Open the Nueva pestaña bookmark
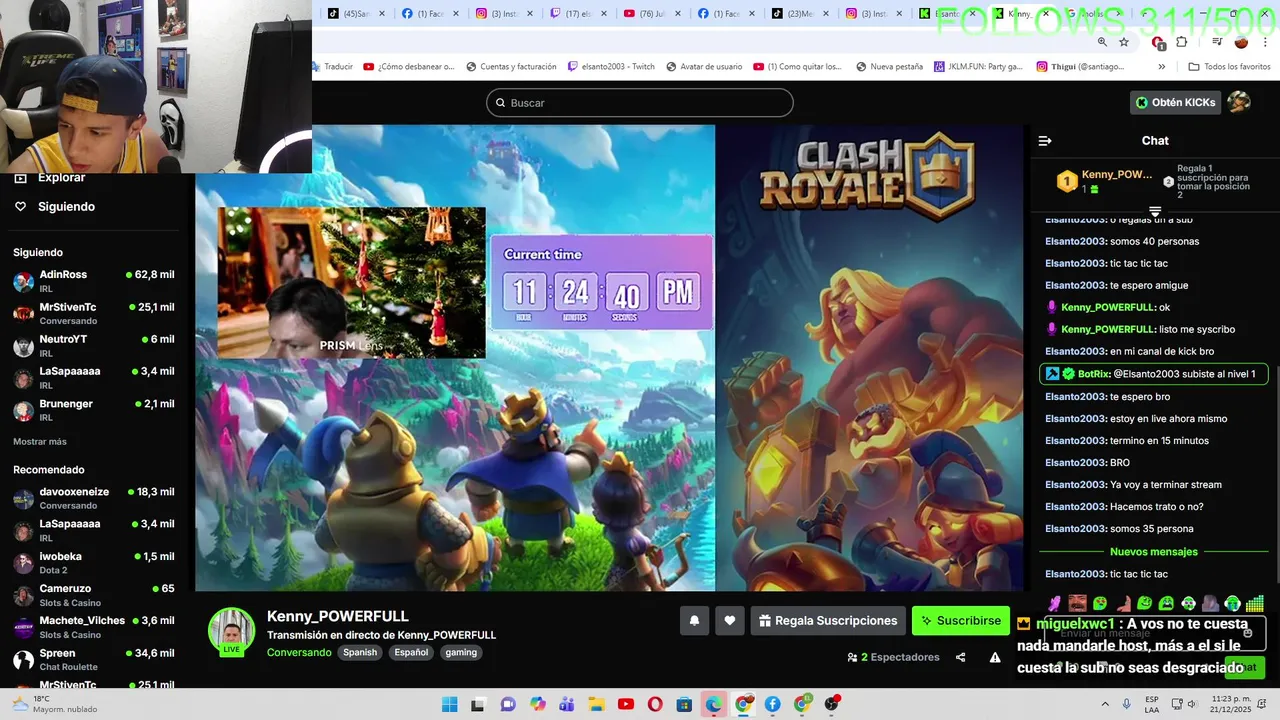1280x720 pixels. [888, 67]
